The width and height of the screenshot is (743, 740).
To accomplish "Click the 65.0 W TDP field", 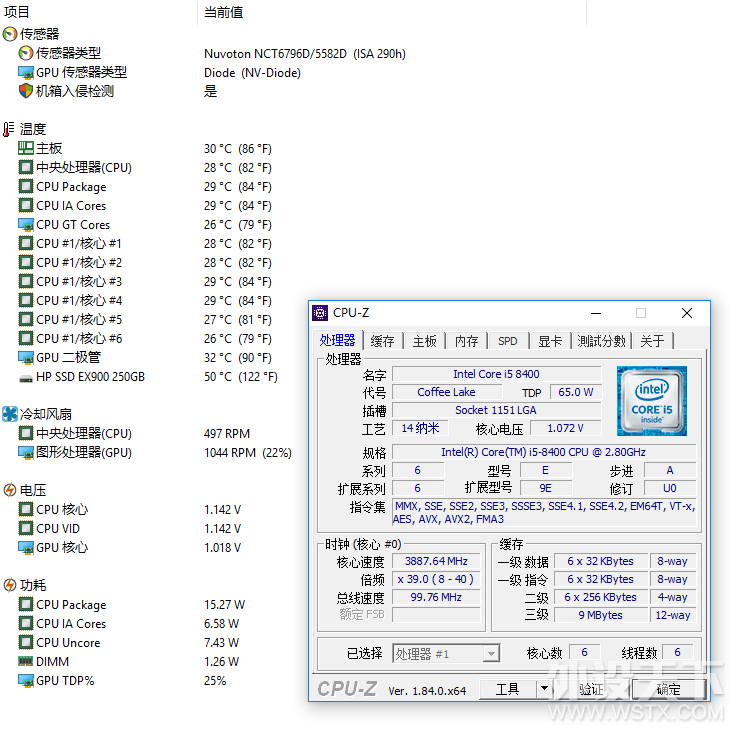I will (x=576, y=392).
